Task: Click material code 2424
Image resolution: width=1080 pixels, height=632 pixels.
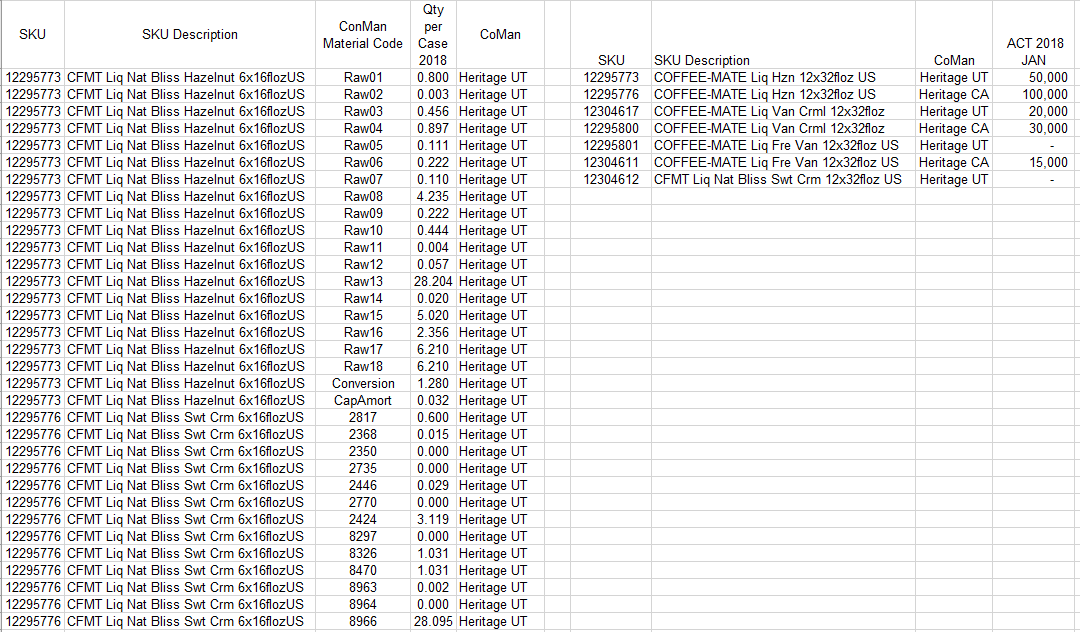Action: coord(363,519)
